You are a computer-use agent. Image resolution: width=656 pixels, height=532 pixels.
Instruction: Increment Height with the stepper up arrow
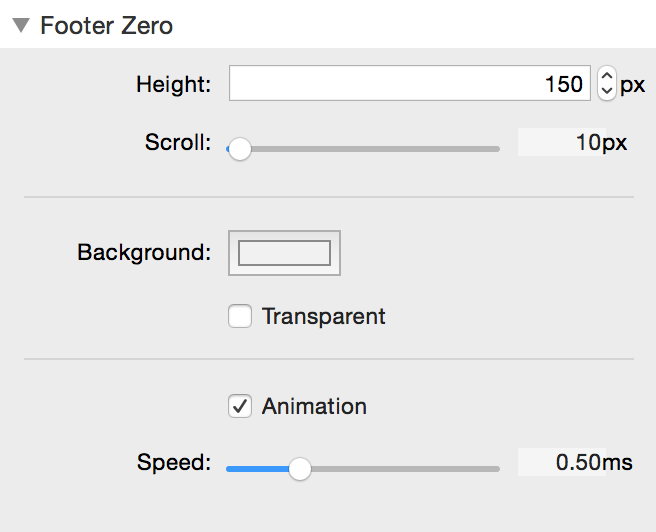606,76
